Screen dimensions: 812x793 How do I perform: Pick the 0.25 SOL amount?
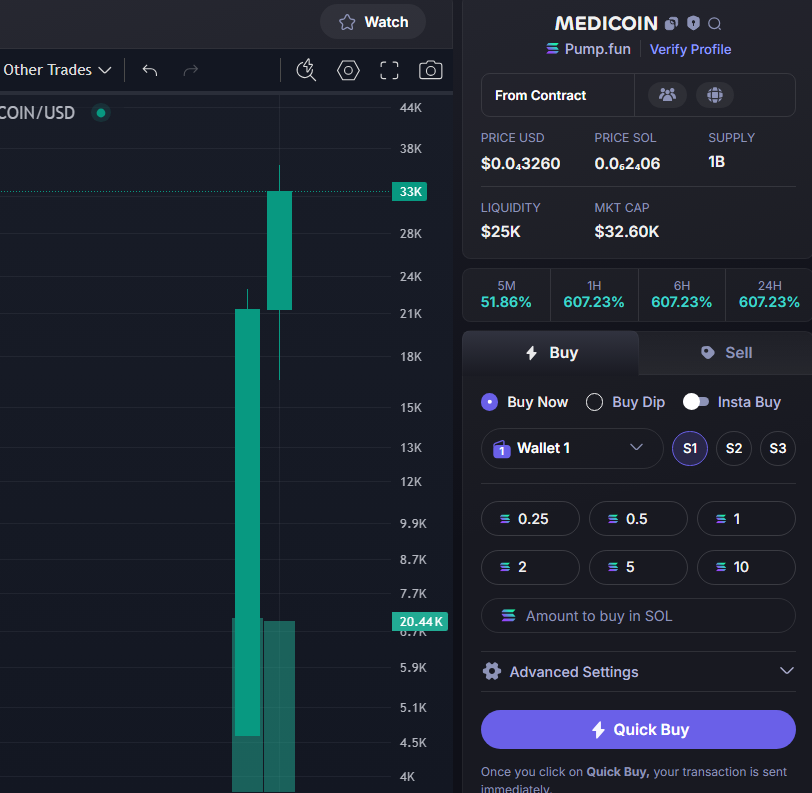point(530,518)
